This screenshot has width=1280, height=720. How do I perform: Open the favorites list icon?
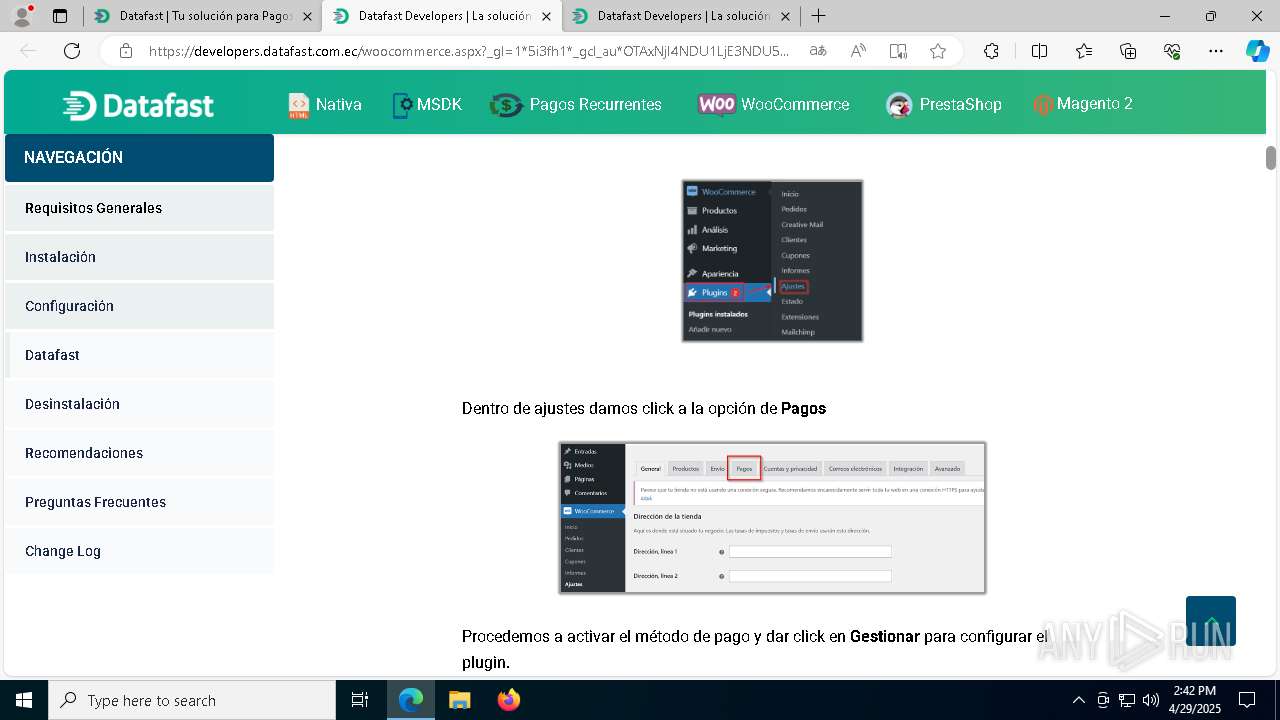(1084, 51)
